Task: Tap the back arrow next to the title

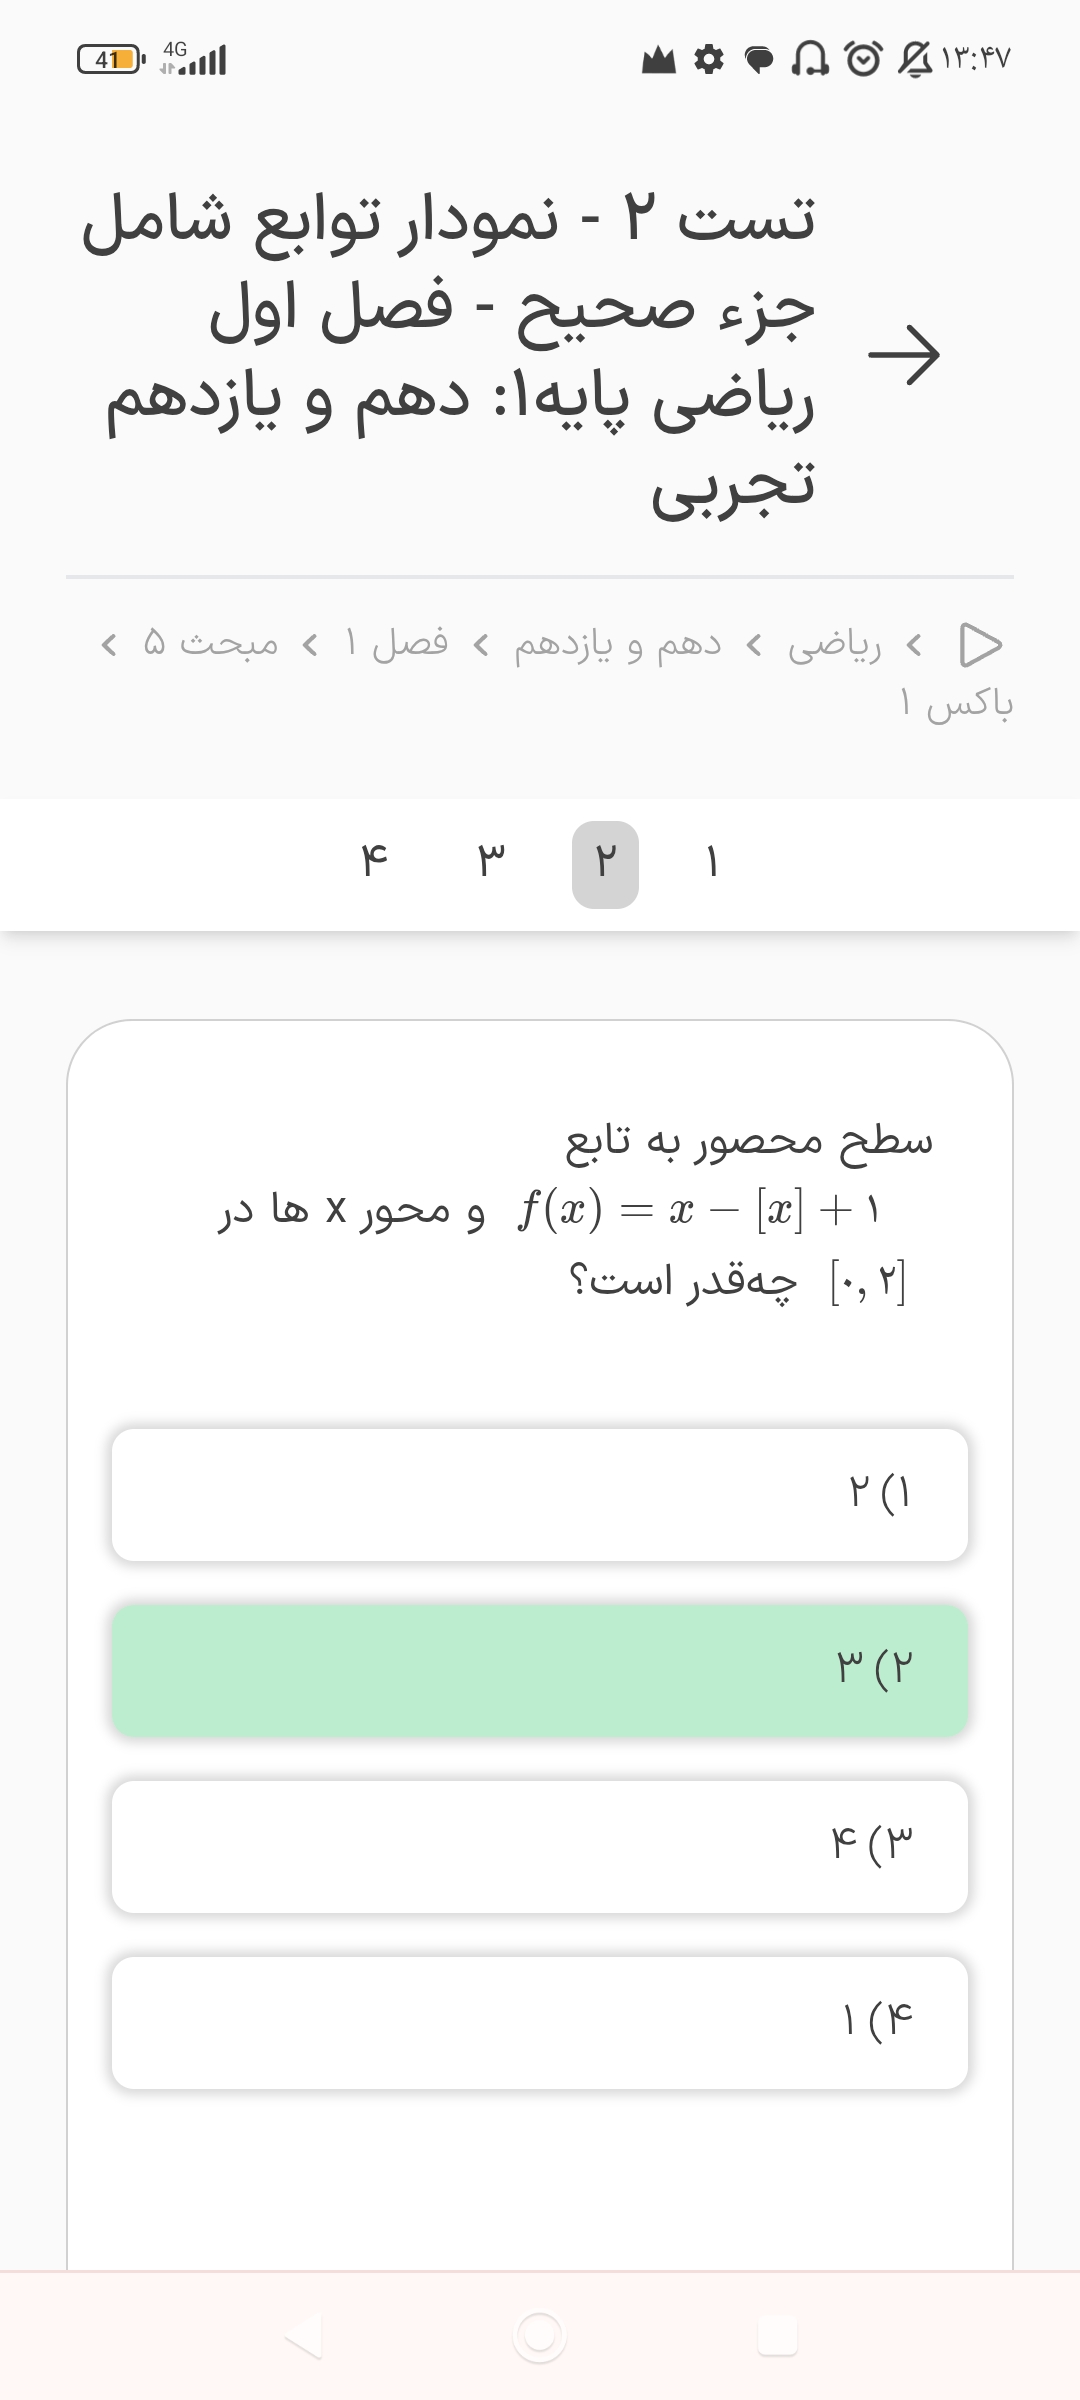Action: 903,355
